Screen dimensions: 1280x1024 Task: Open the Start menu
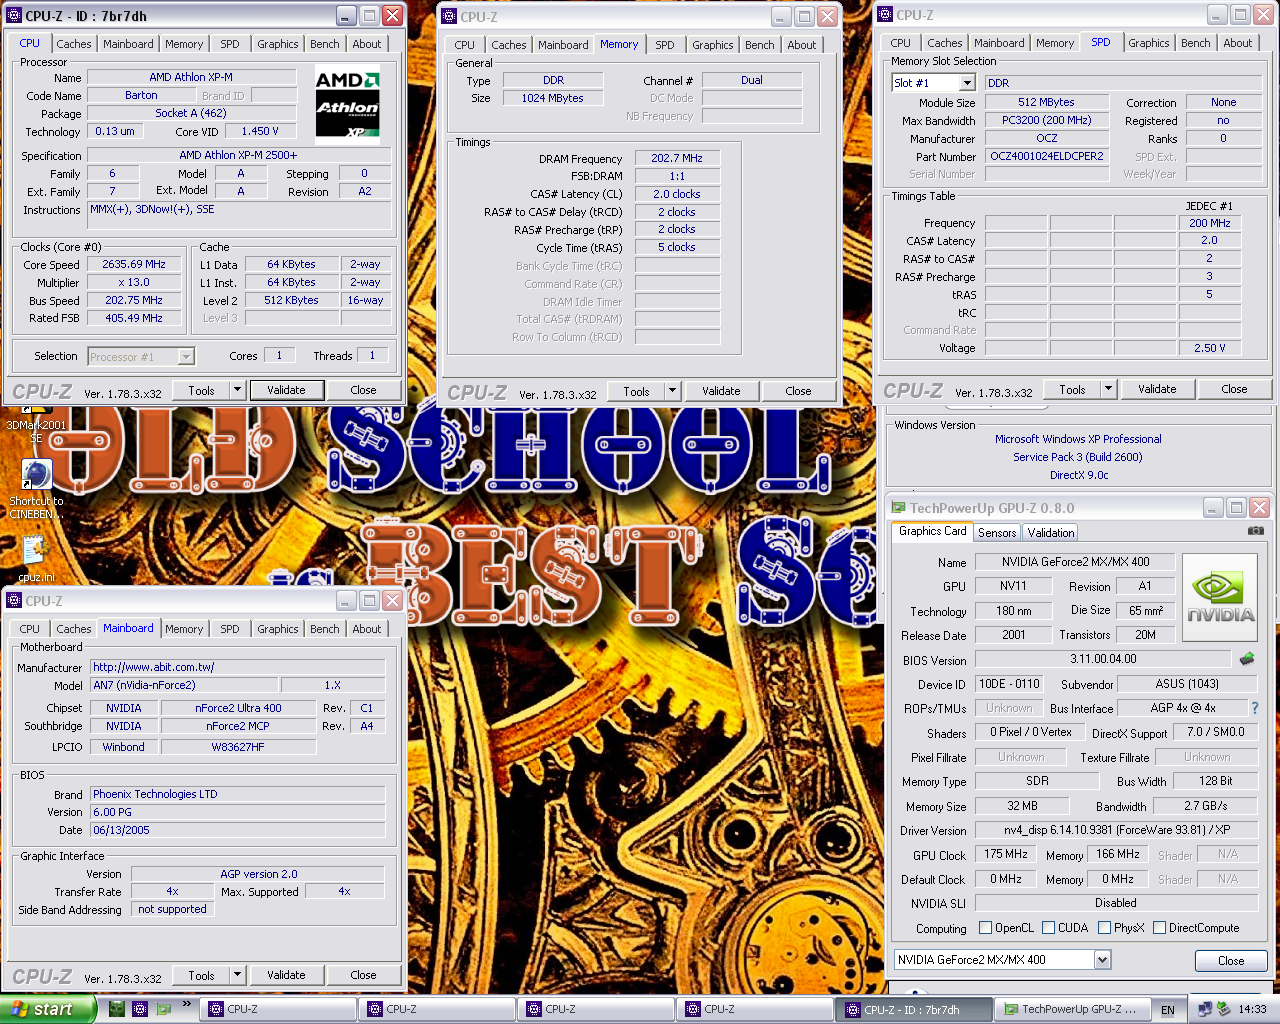click(x=47, y=1009)
